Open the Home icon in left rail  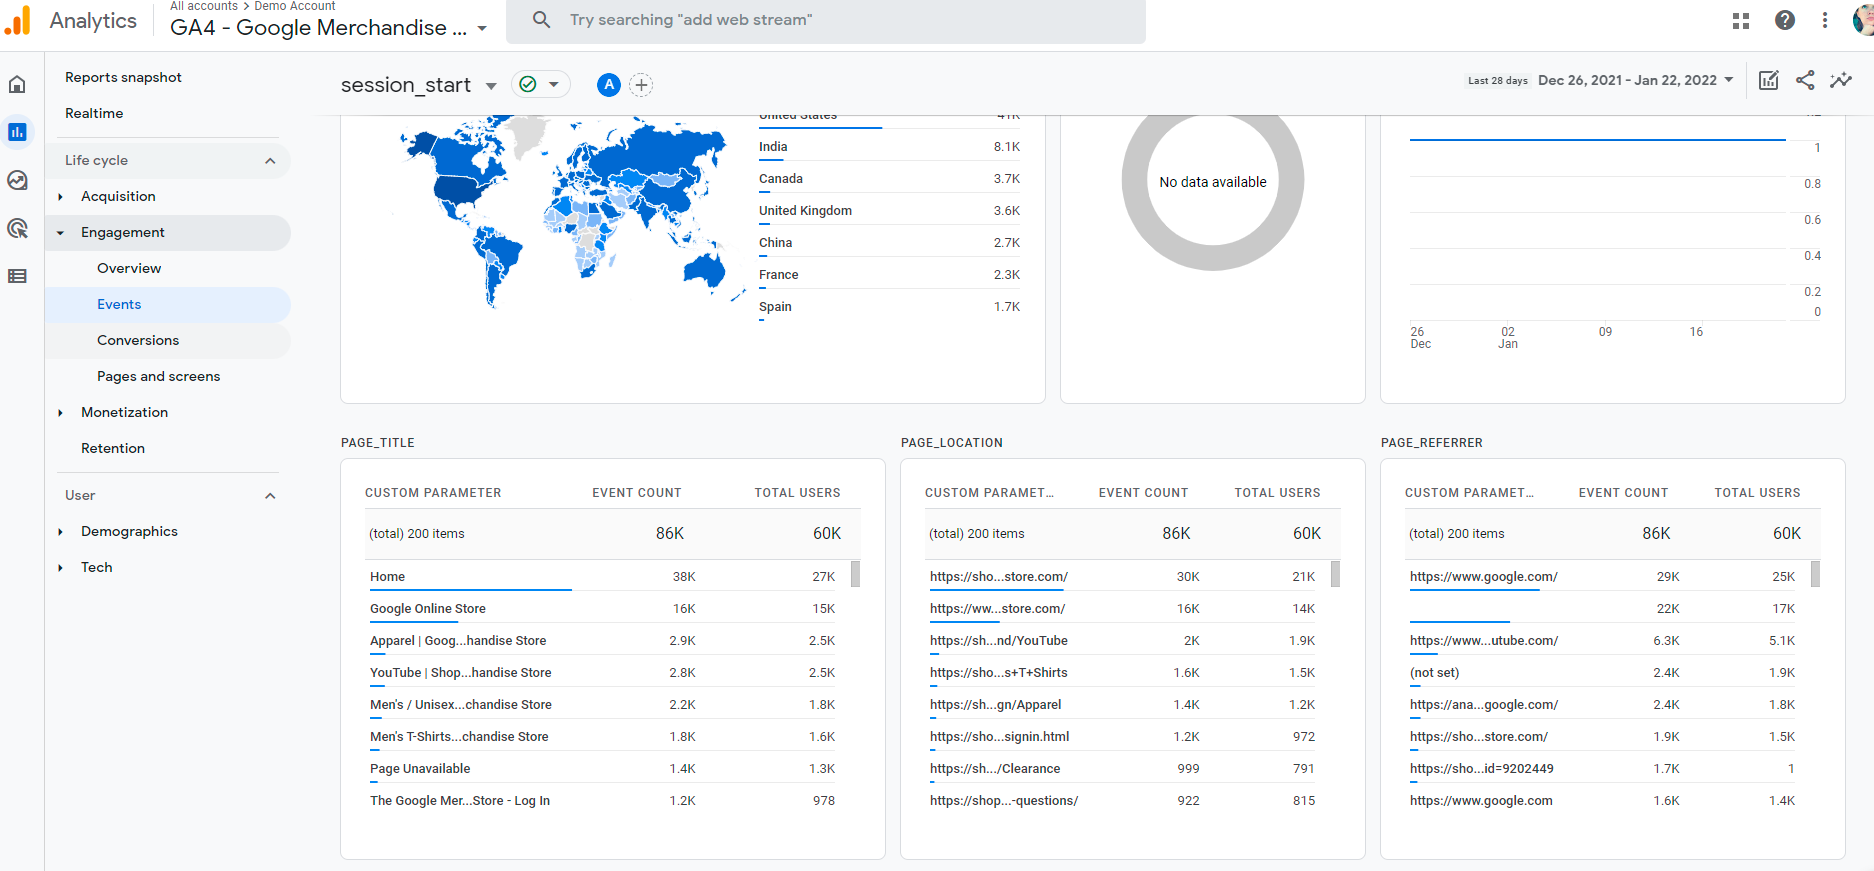pos(17,85)
